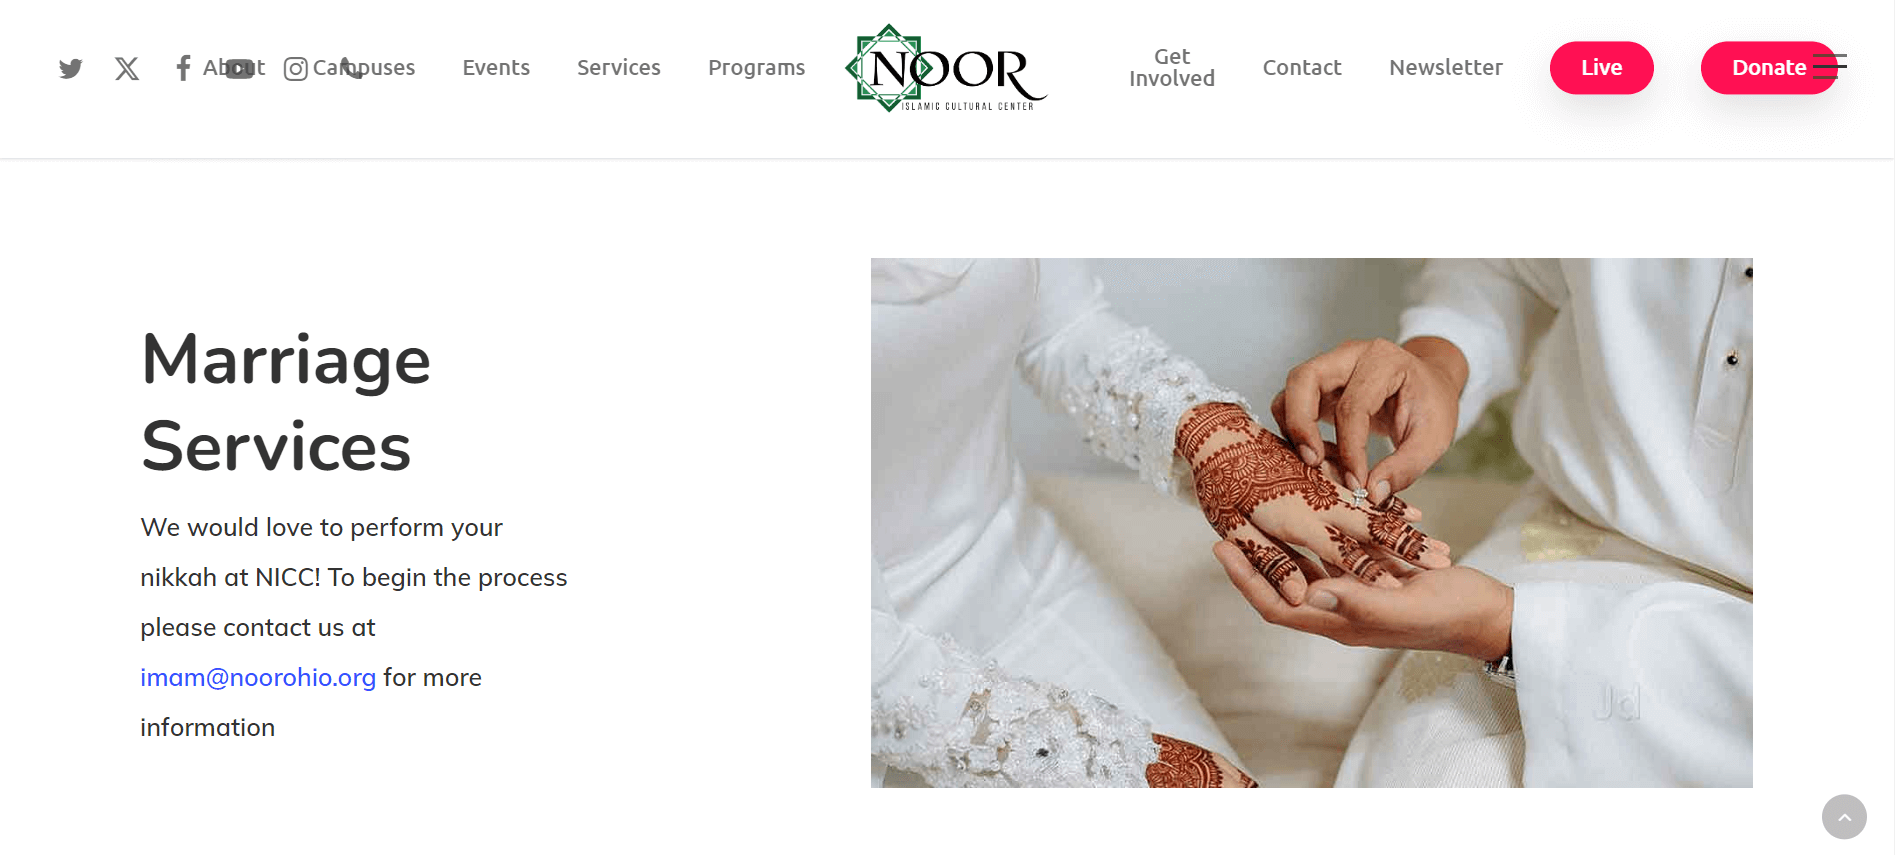The height and width of the screenshot is (855, 1895).
Task: Click the henna hands wedding photo
Action: tap(1311, 523)
